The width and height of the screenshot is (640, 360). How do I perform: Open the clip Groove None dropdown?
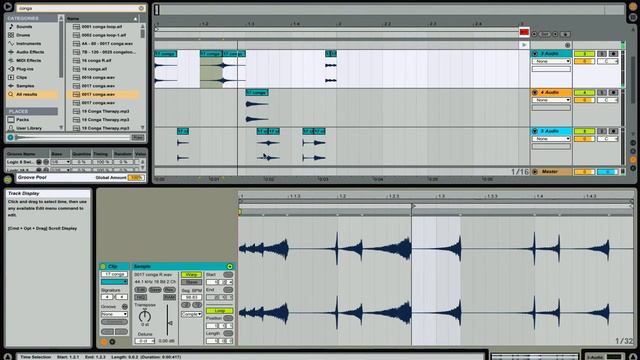pos(114,314)
